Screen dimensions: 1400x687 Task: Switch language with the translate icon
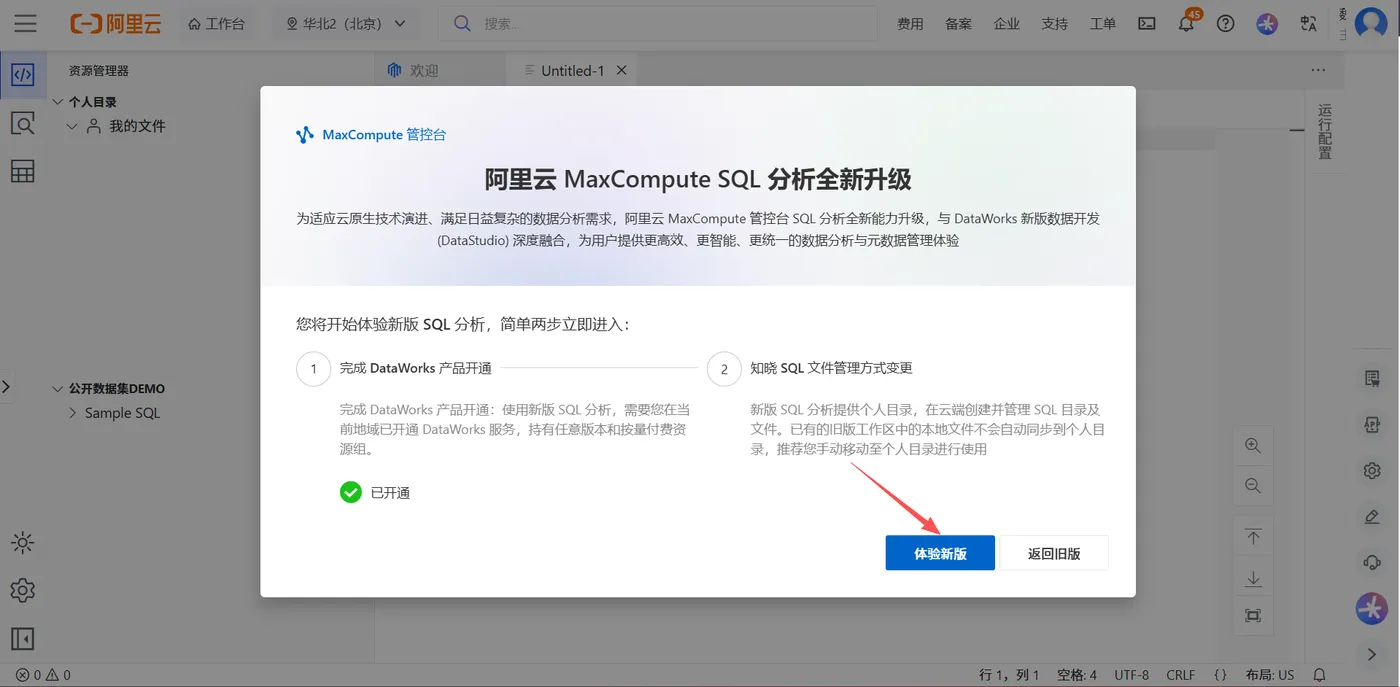[1308, 24]
